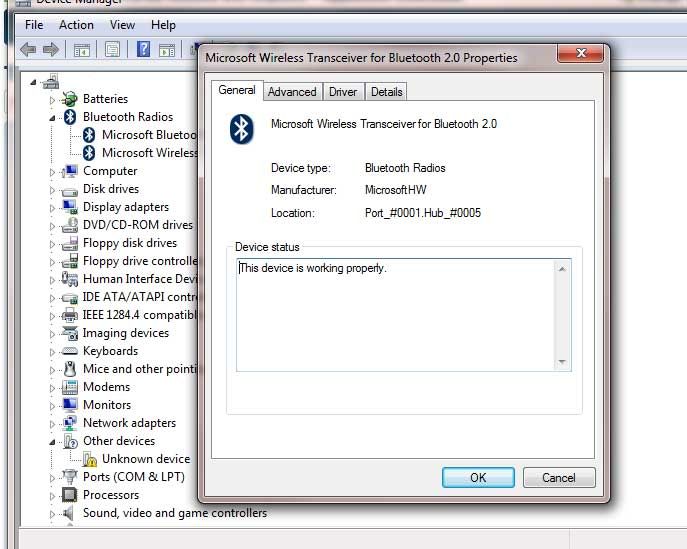Select the Disk drives icon

(70, 190)
